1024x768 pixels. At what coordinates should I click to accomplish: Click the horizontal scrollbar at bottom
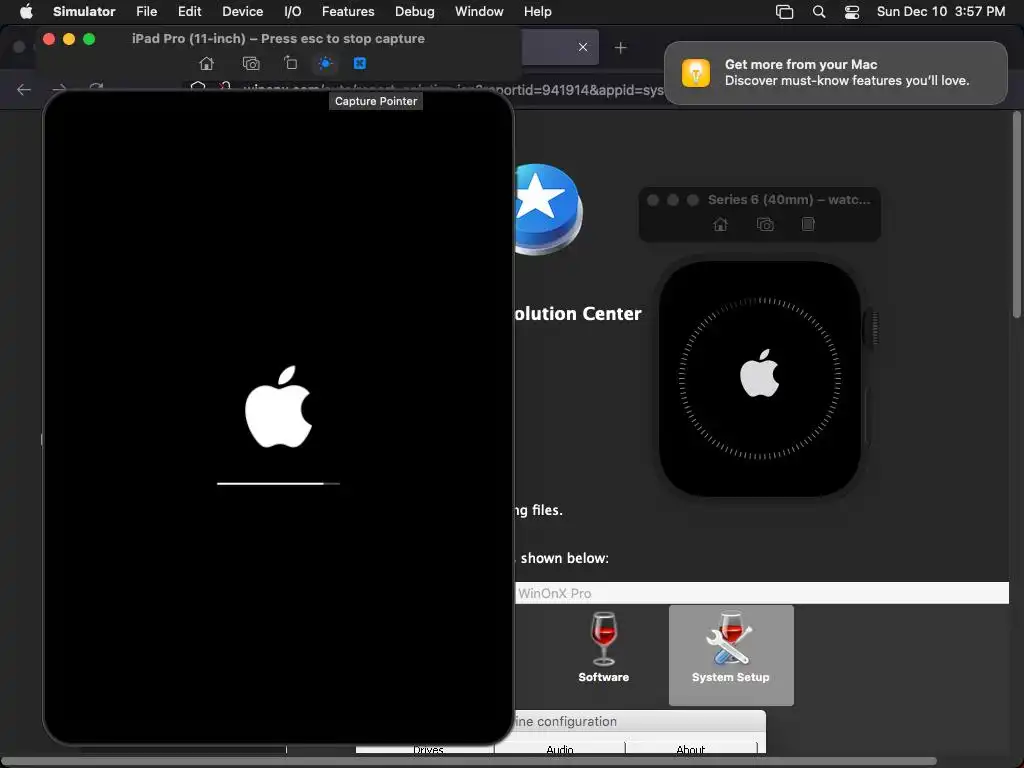(469, 762)
